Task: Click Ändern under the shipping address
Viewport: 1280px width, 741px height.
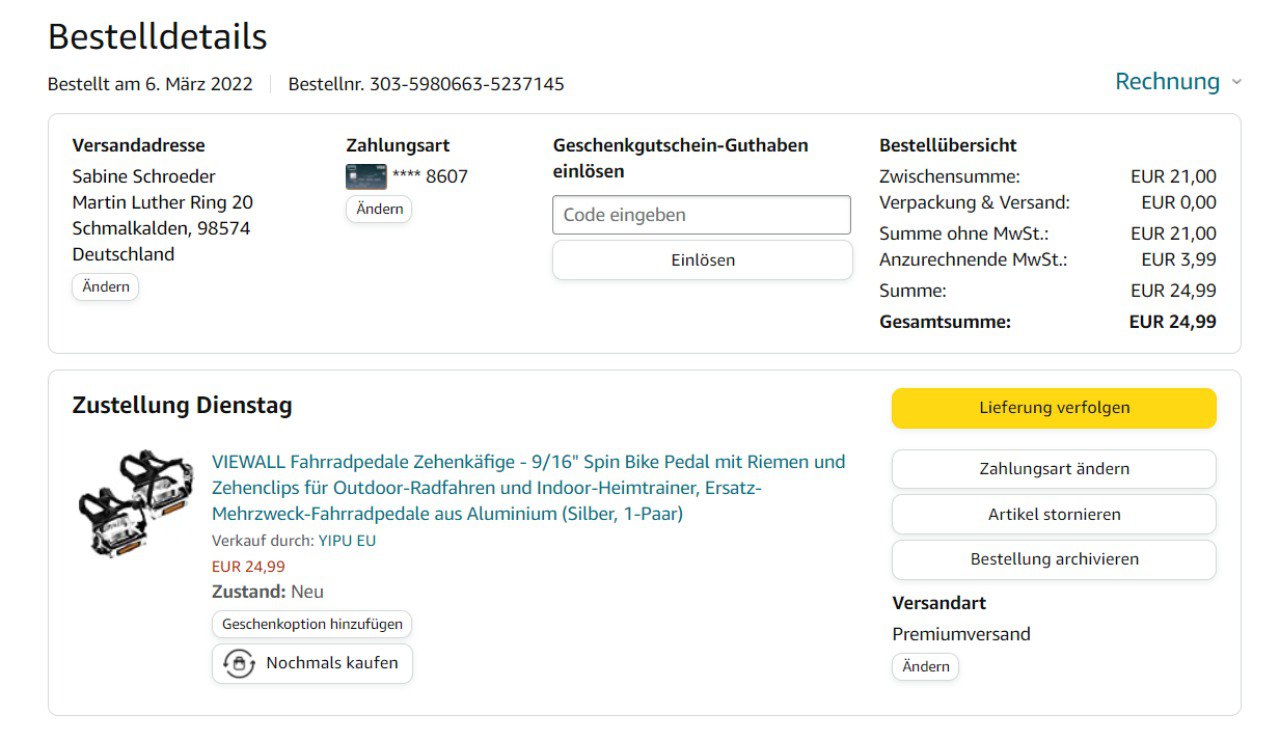Action: click(x=105, y=287)
